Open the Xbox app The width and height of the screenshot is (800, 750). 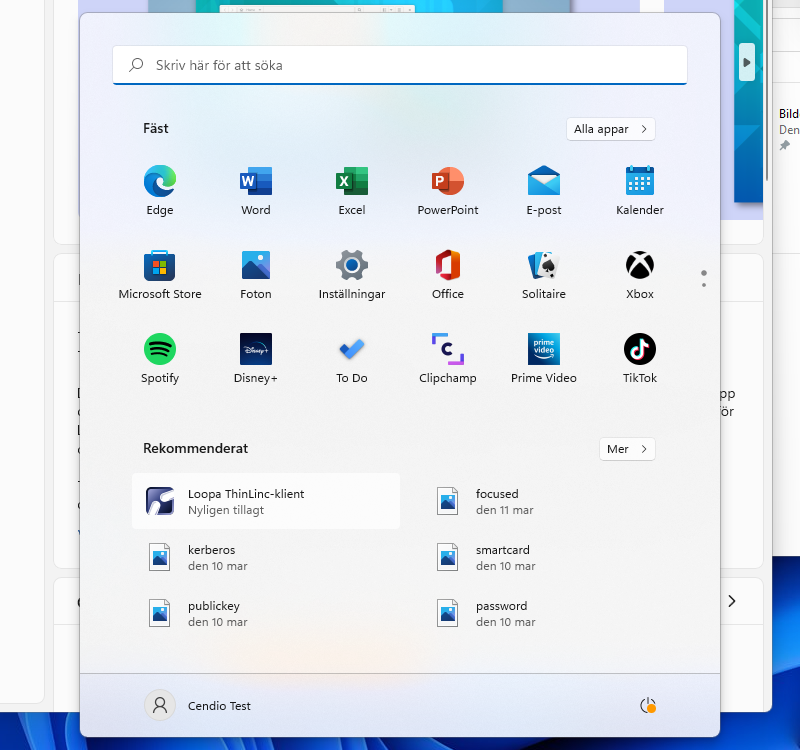click(x=639, y=274)
